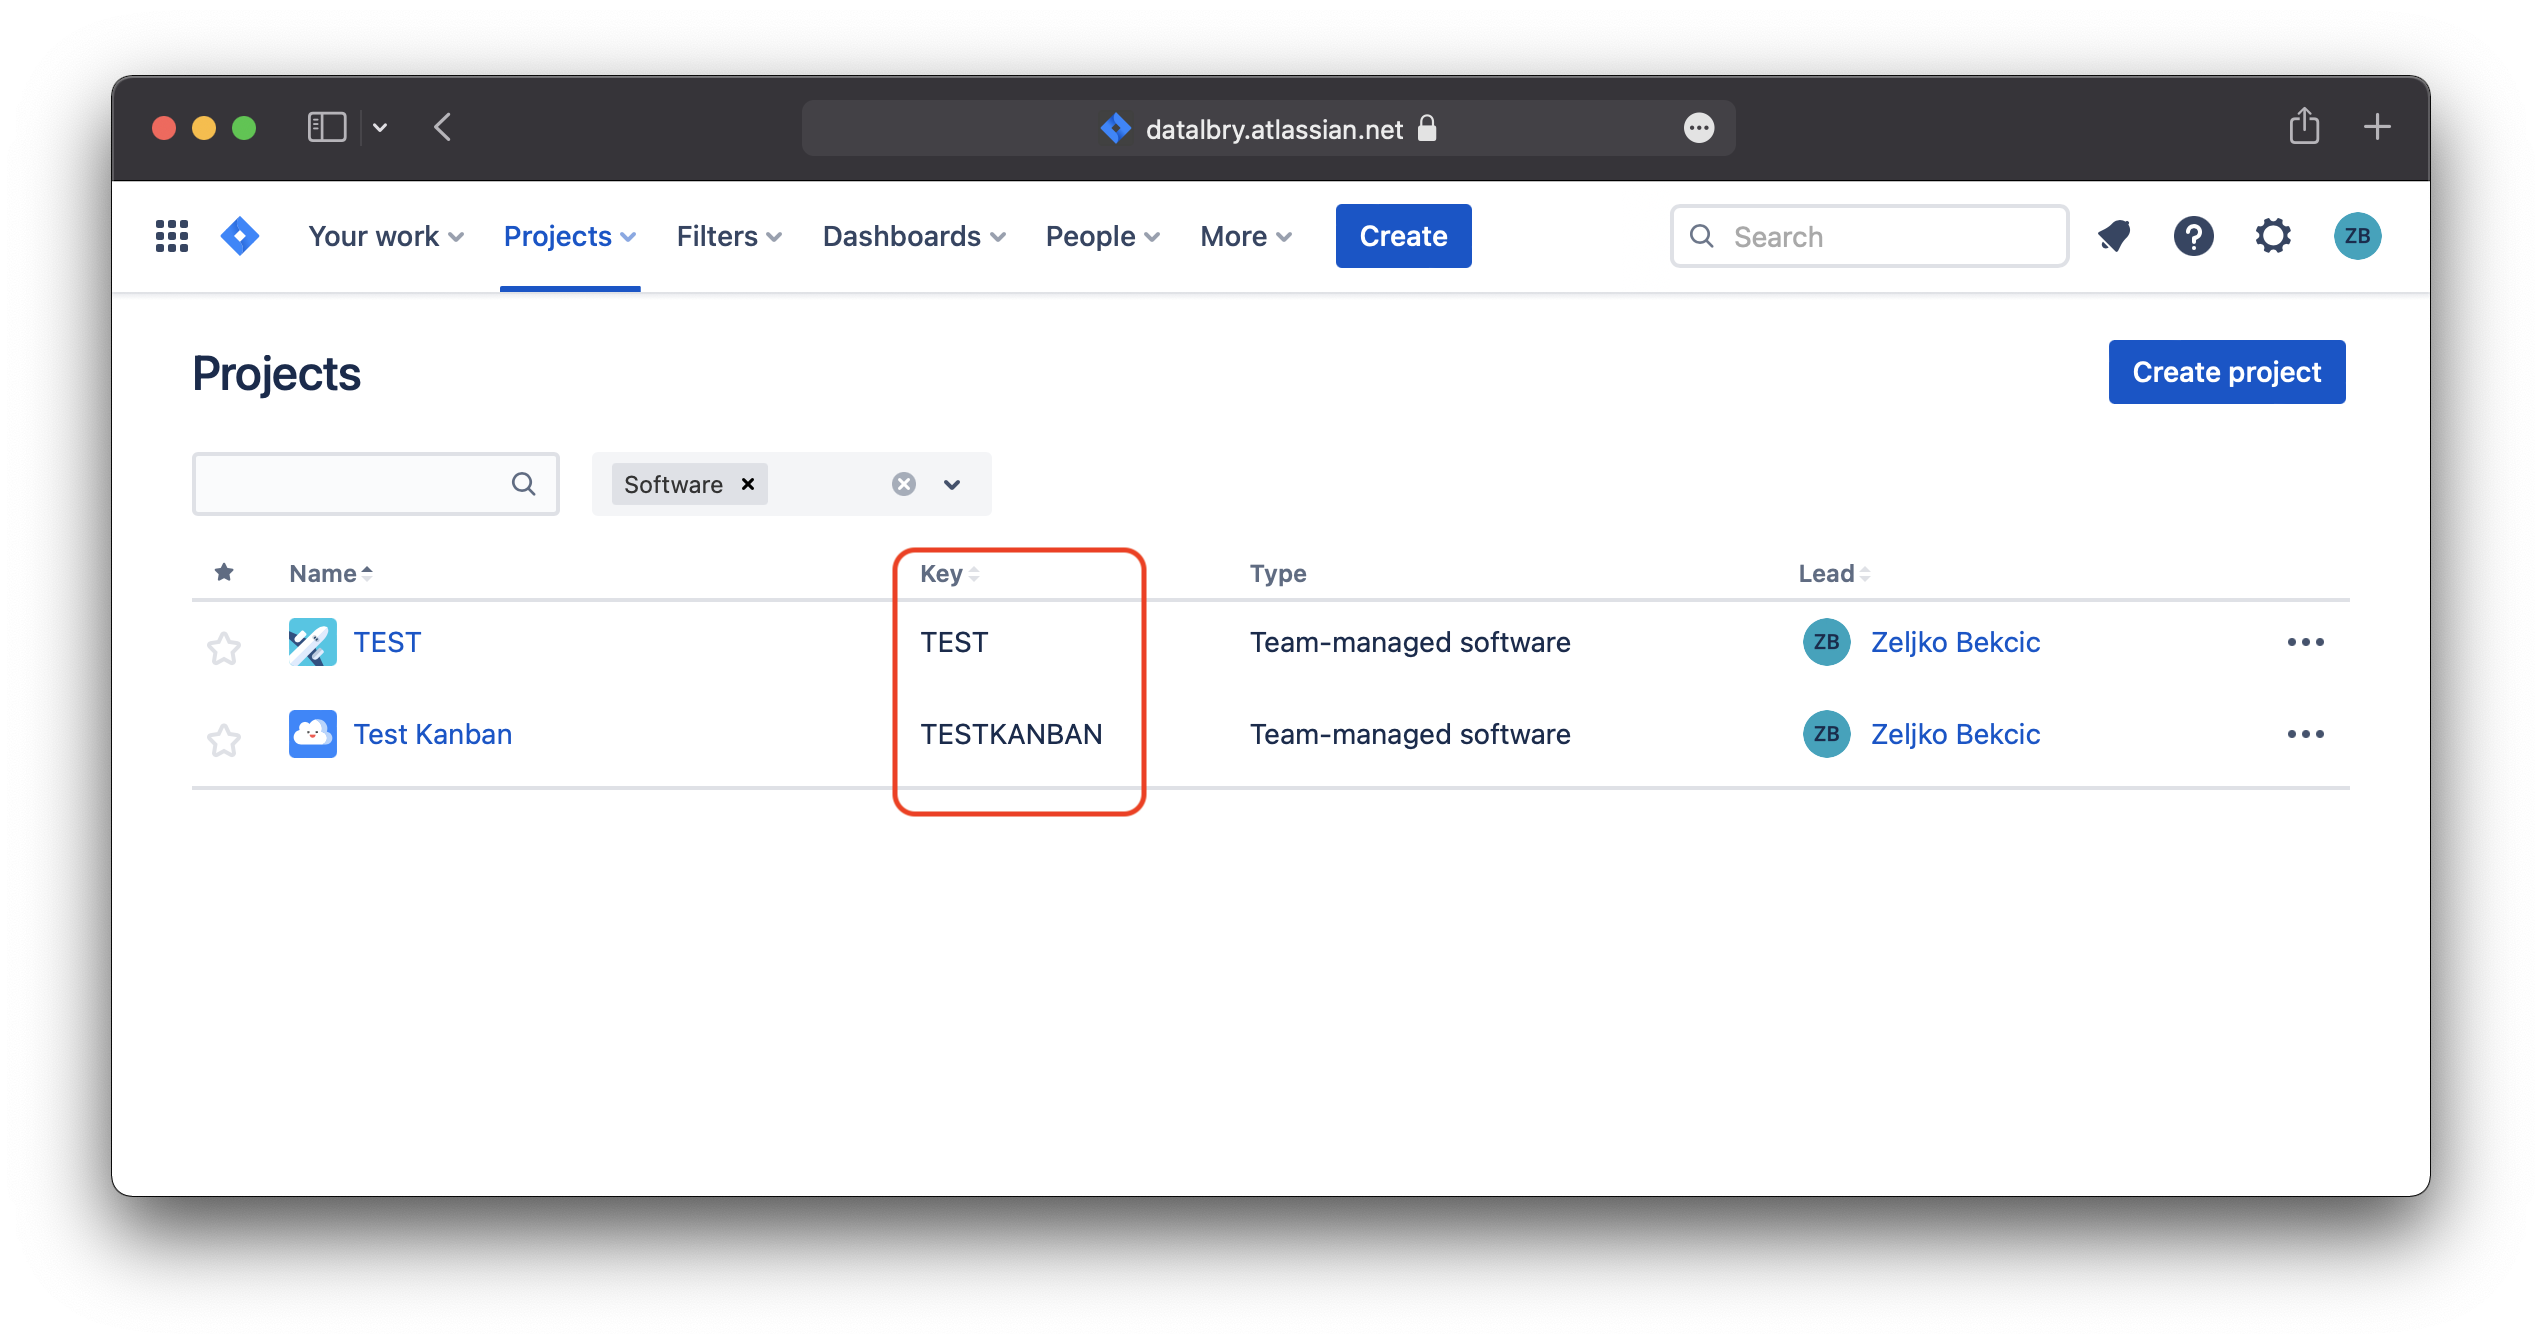The width and height of the screenshot is (2542, 1344).
Task: Click the Jira logo home icon
Action: tap(240, 236)
